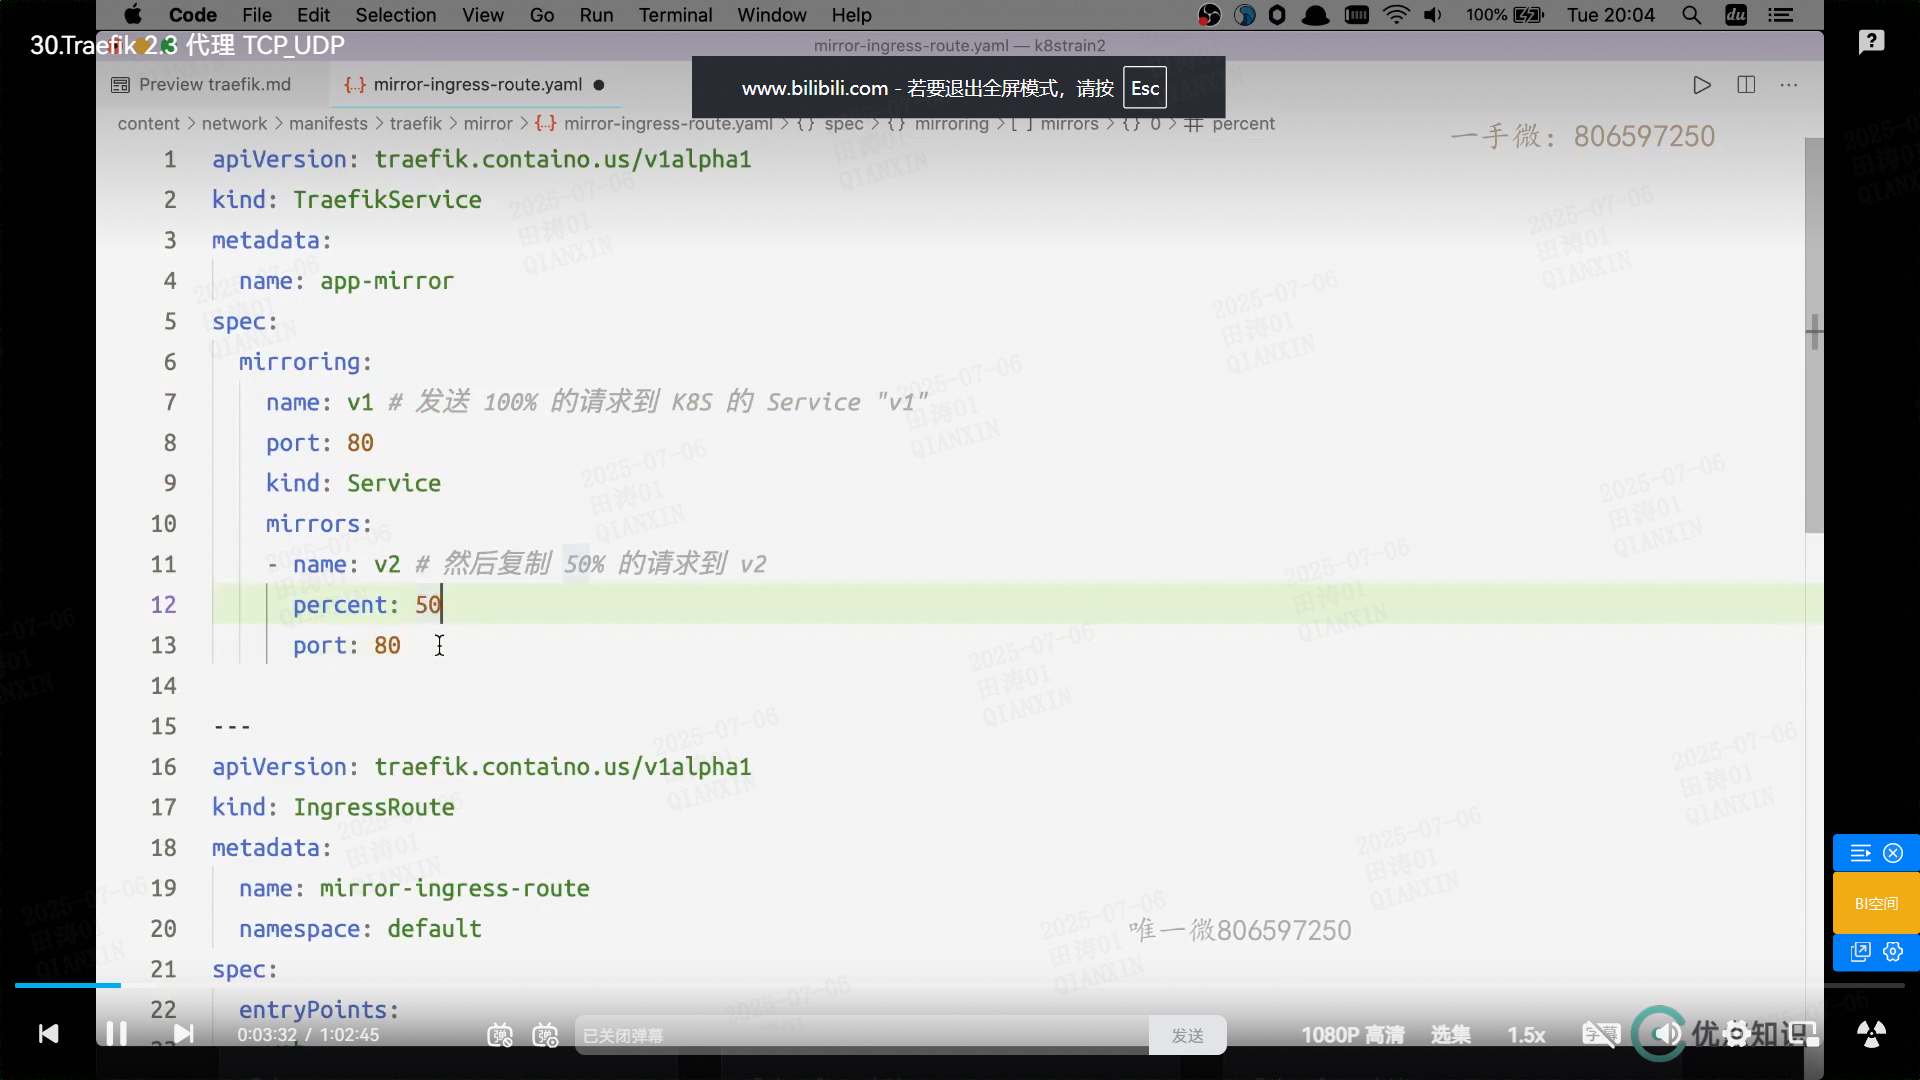1920x1080 pixels.
Task: Click the BI空间 orange button
Action: click(x=1876, y=903)
